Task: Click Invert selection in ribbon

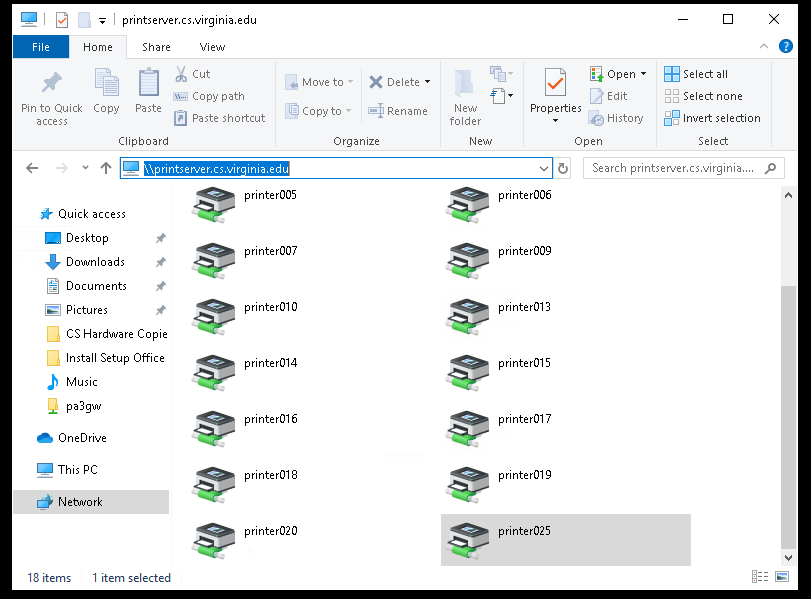Action: pyautogui.click(x=712, y=118)
